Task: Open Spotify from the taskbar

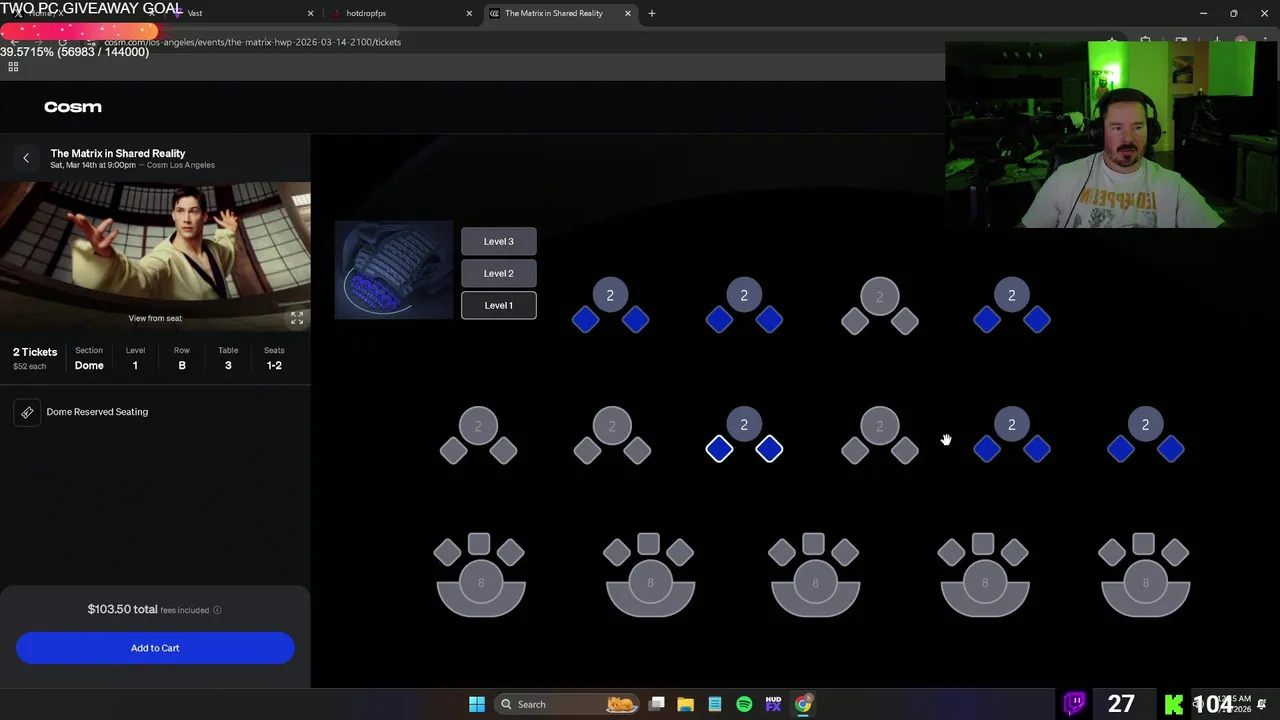Action: point(744,704)
